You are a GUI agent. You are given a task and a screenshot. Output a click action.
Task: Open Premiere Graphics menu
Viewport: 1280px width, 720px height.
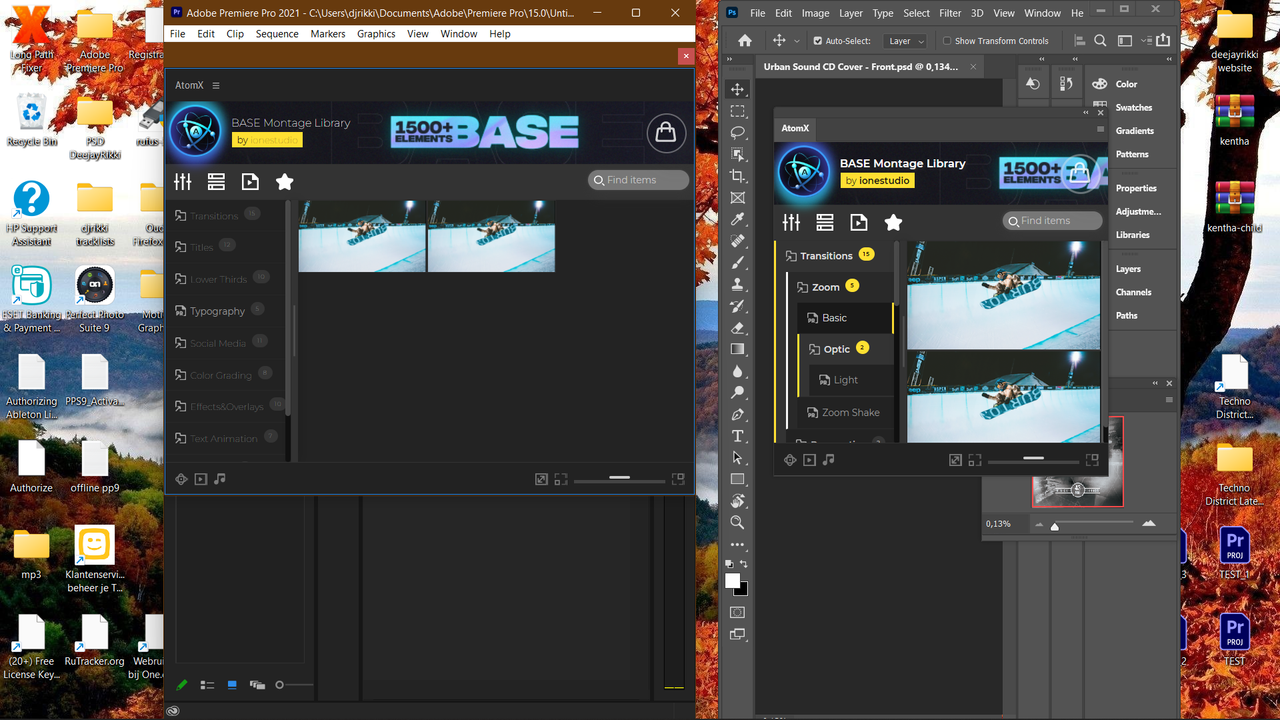click(x=376, y=33)
